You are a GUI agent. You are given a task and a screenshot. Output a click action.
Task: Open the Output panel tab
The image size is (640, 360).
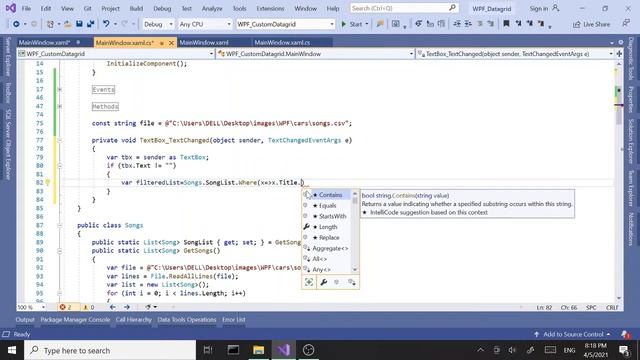[x=25, y=320]
